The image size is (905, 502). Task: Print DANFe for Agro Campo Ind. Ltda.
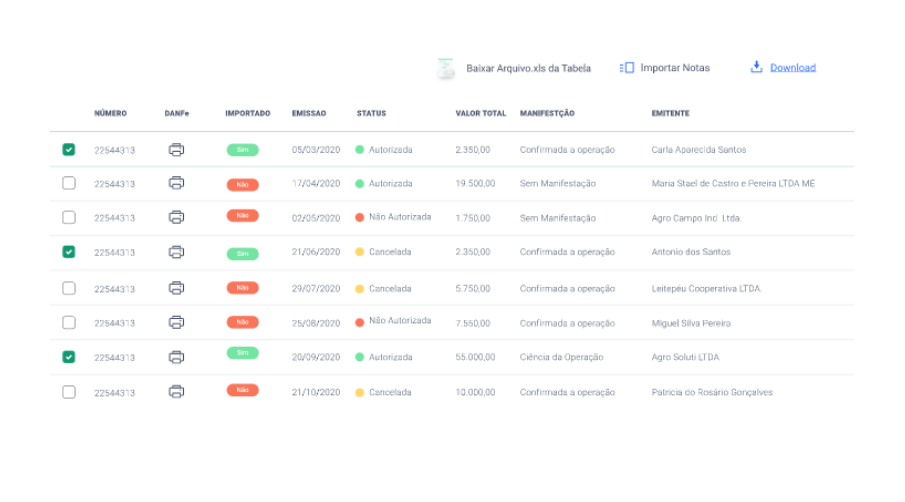(176, 217)
